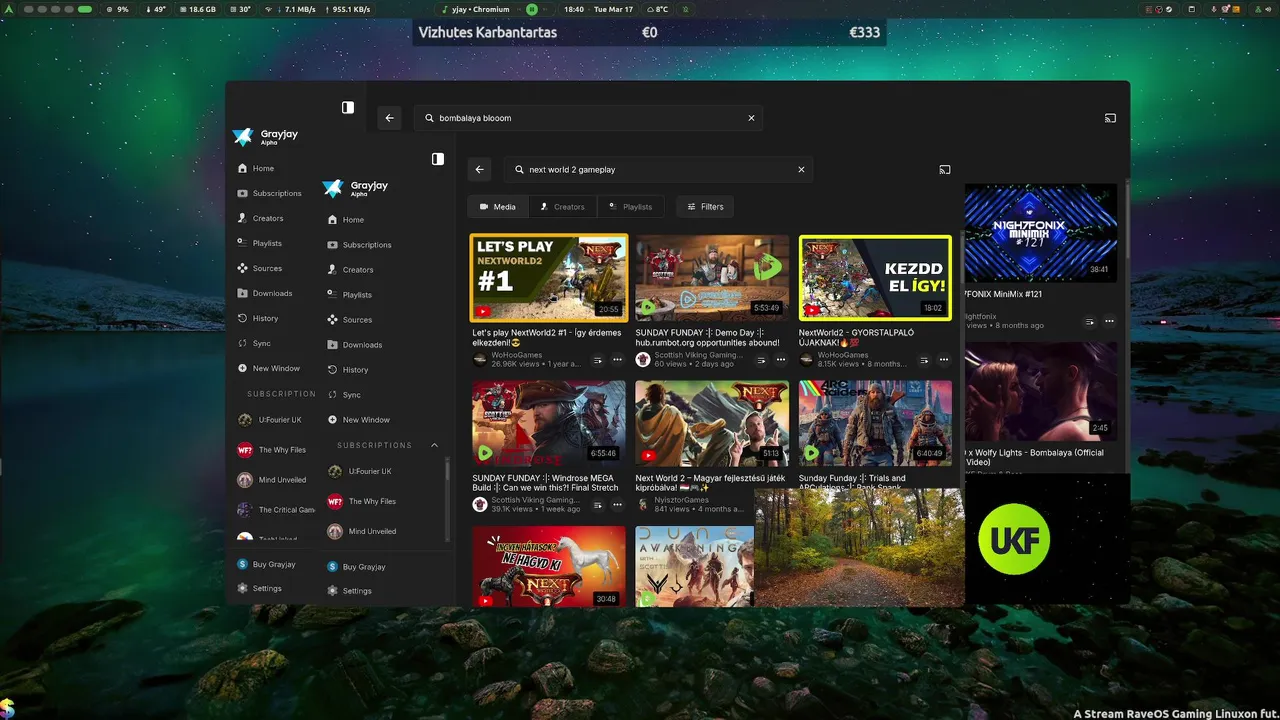Select the Media results tab
Screen dimensions: 1280x720
point(497,207)
